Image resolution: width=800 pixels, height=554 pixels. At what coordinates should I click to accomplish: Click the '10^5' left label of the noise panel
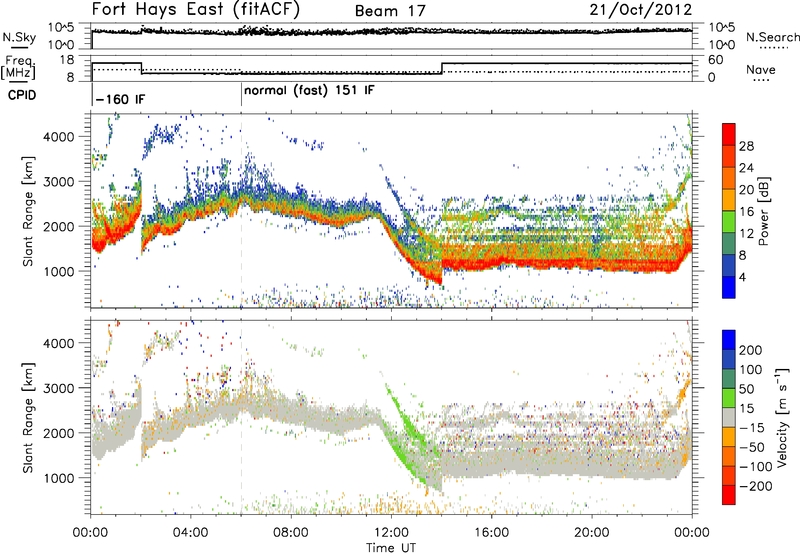coord(61,28)
